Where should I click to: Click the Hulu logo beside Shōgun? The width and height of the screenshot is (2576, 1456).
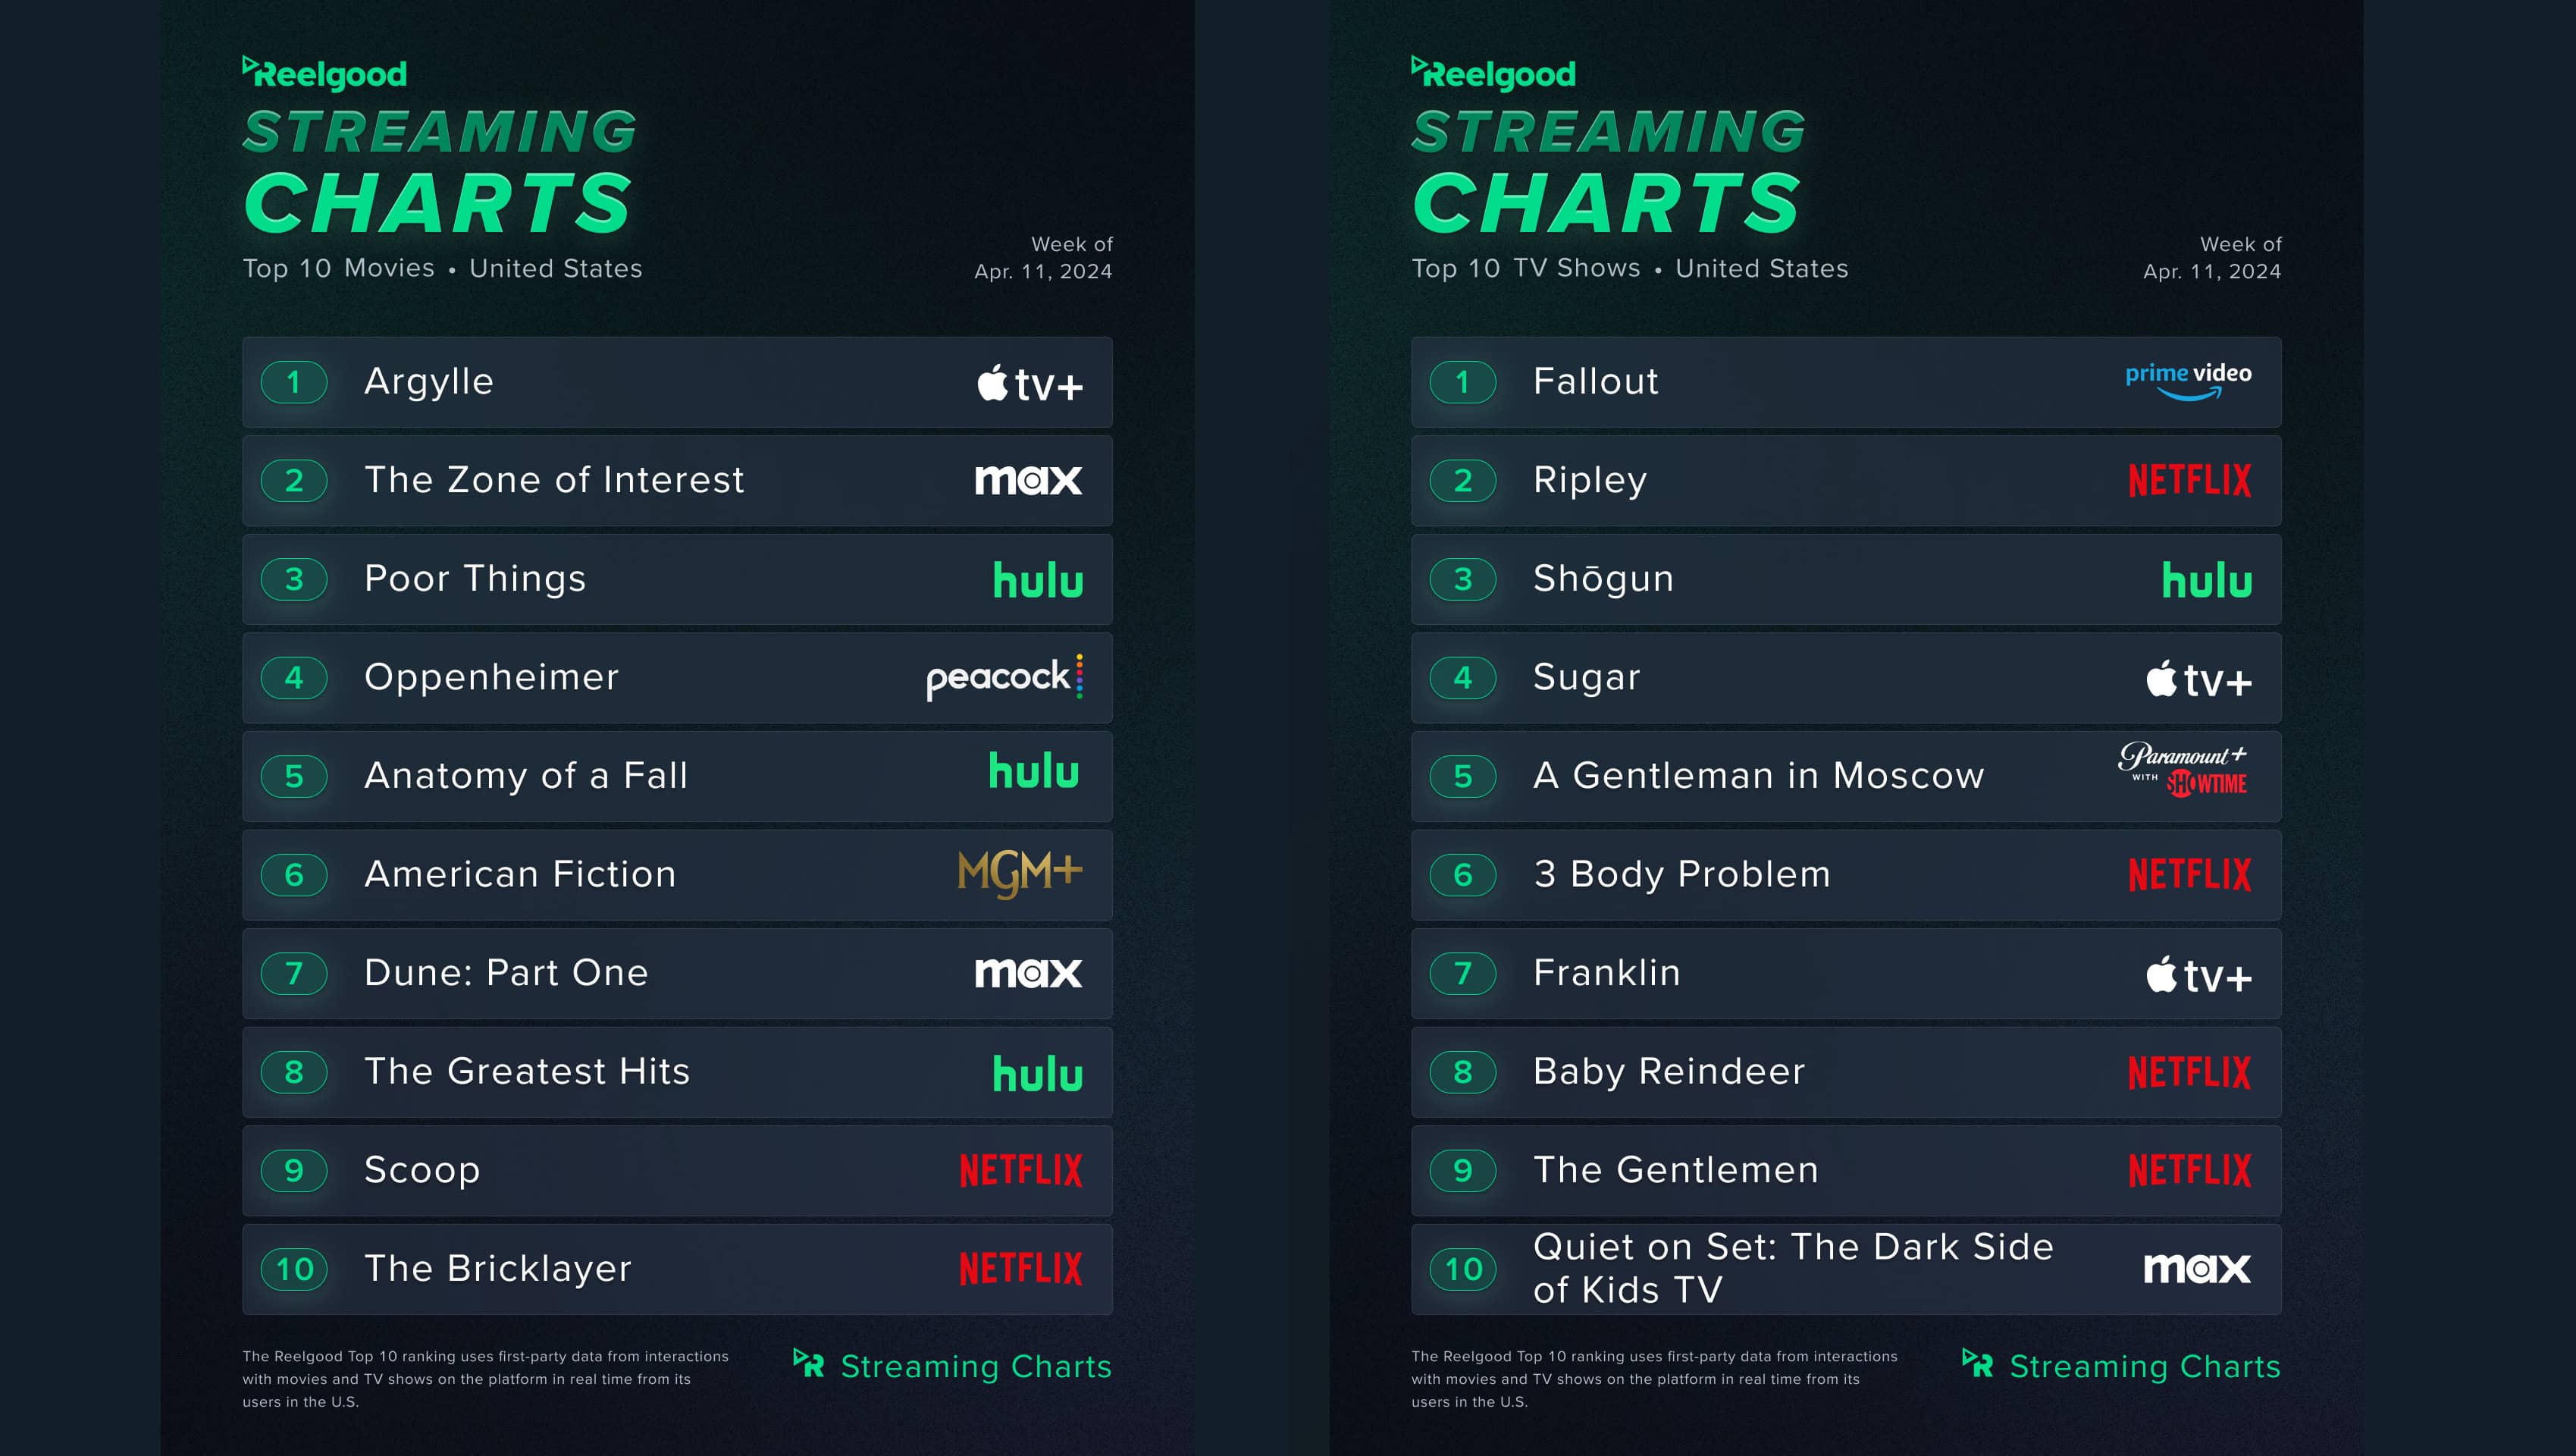coord(2206,581)
